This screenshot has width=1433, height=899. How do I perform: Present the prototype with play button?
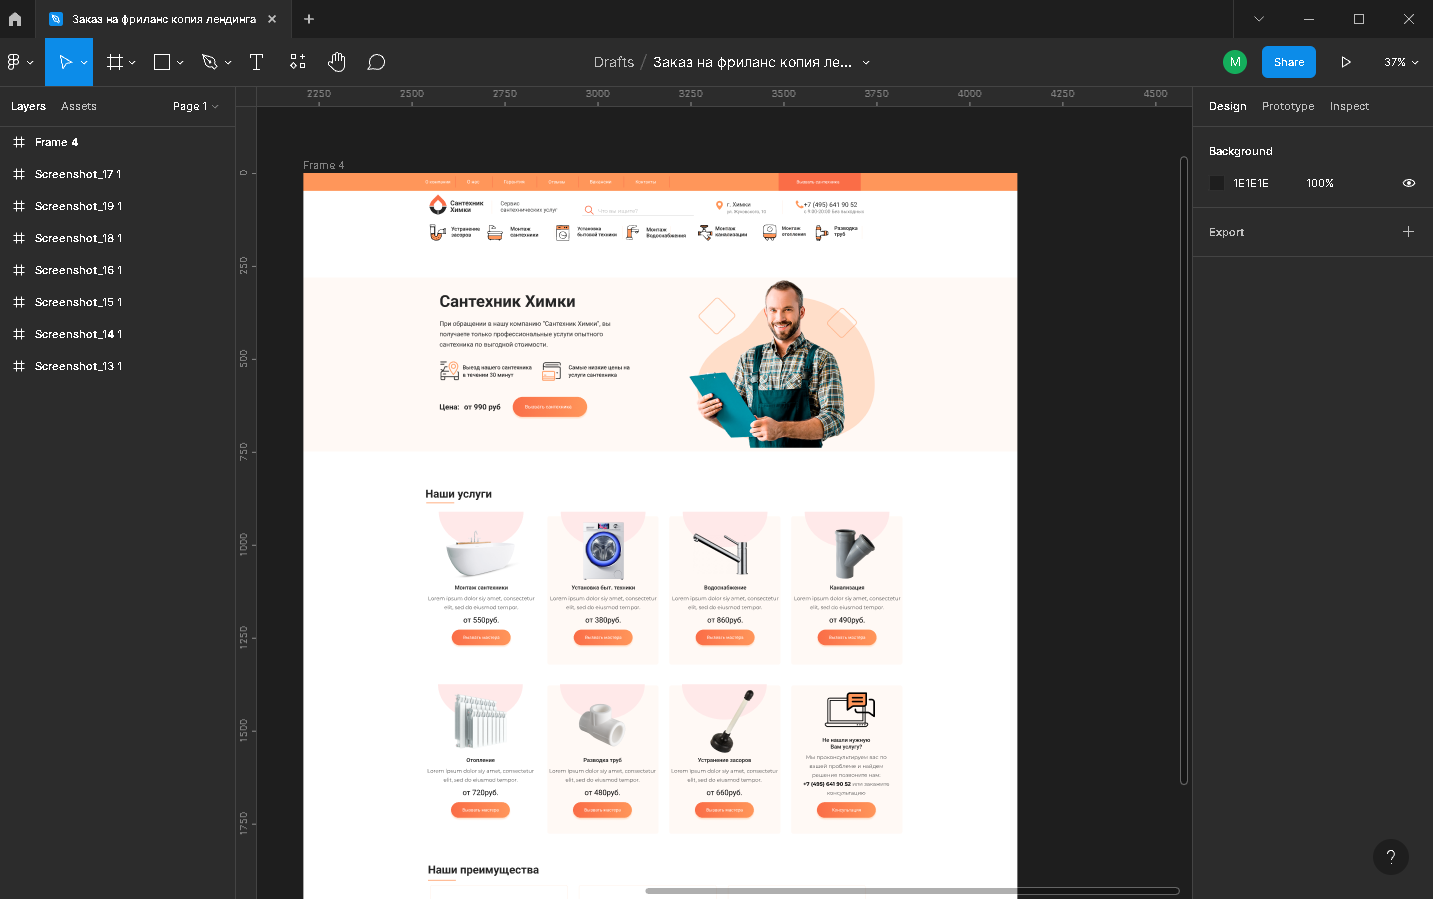point(1346,62)
